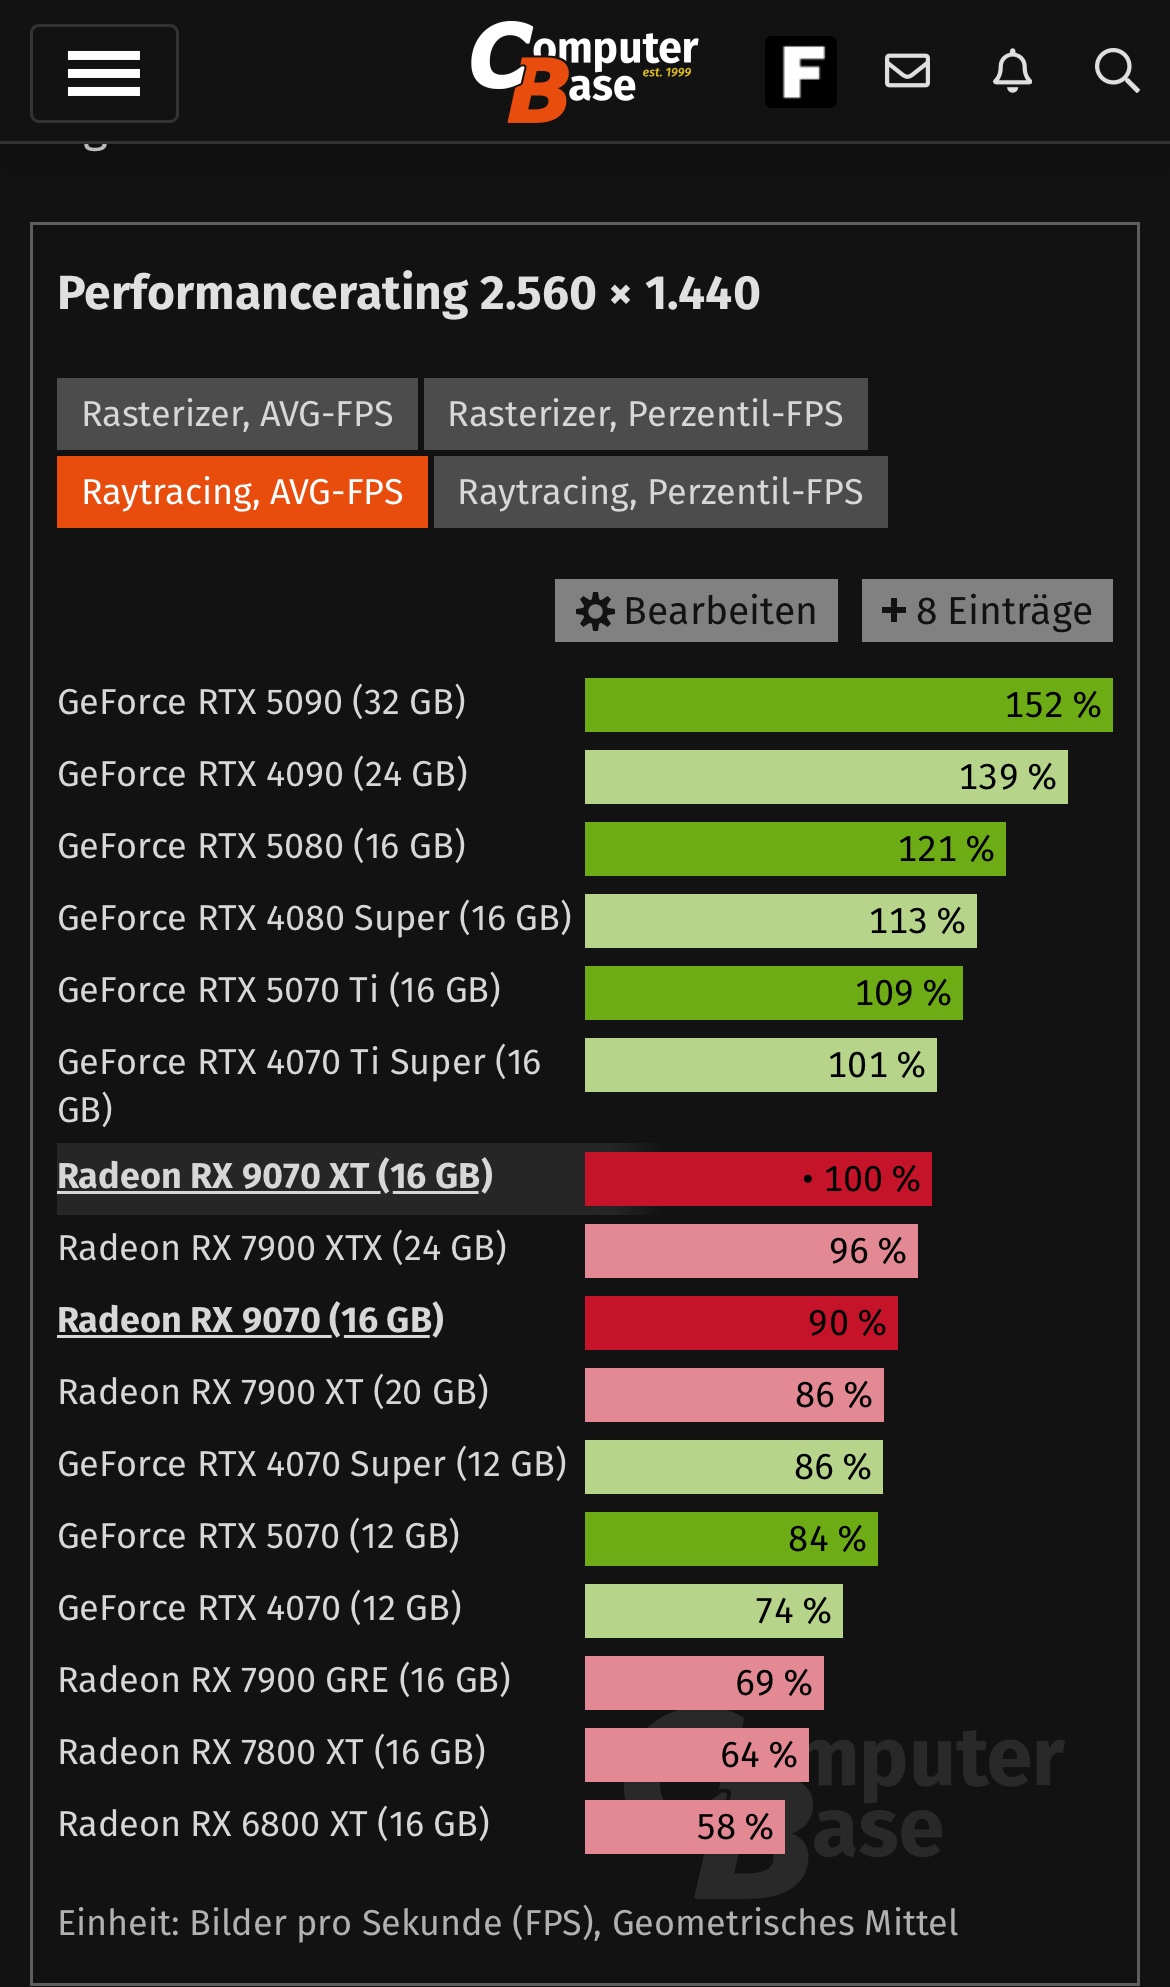
Task: Click the plus icon next to 8 Einträge
Action: 893,610
